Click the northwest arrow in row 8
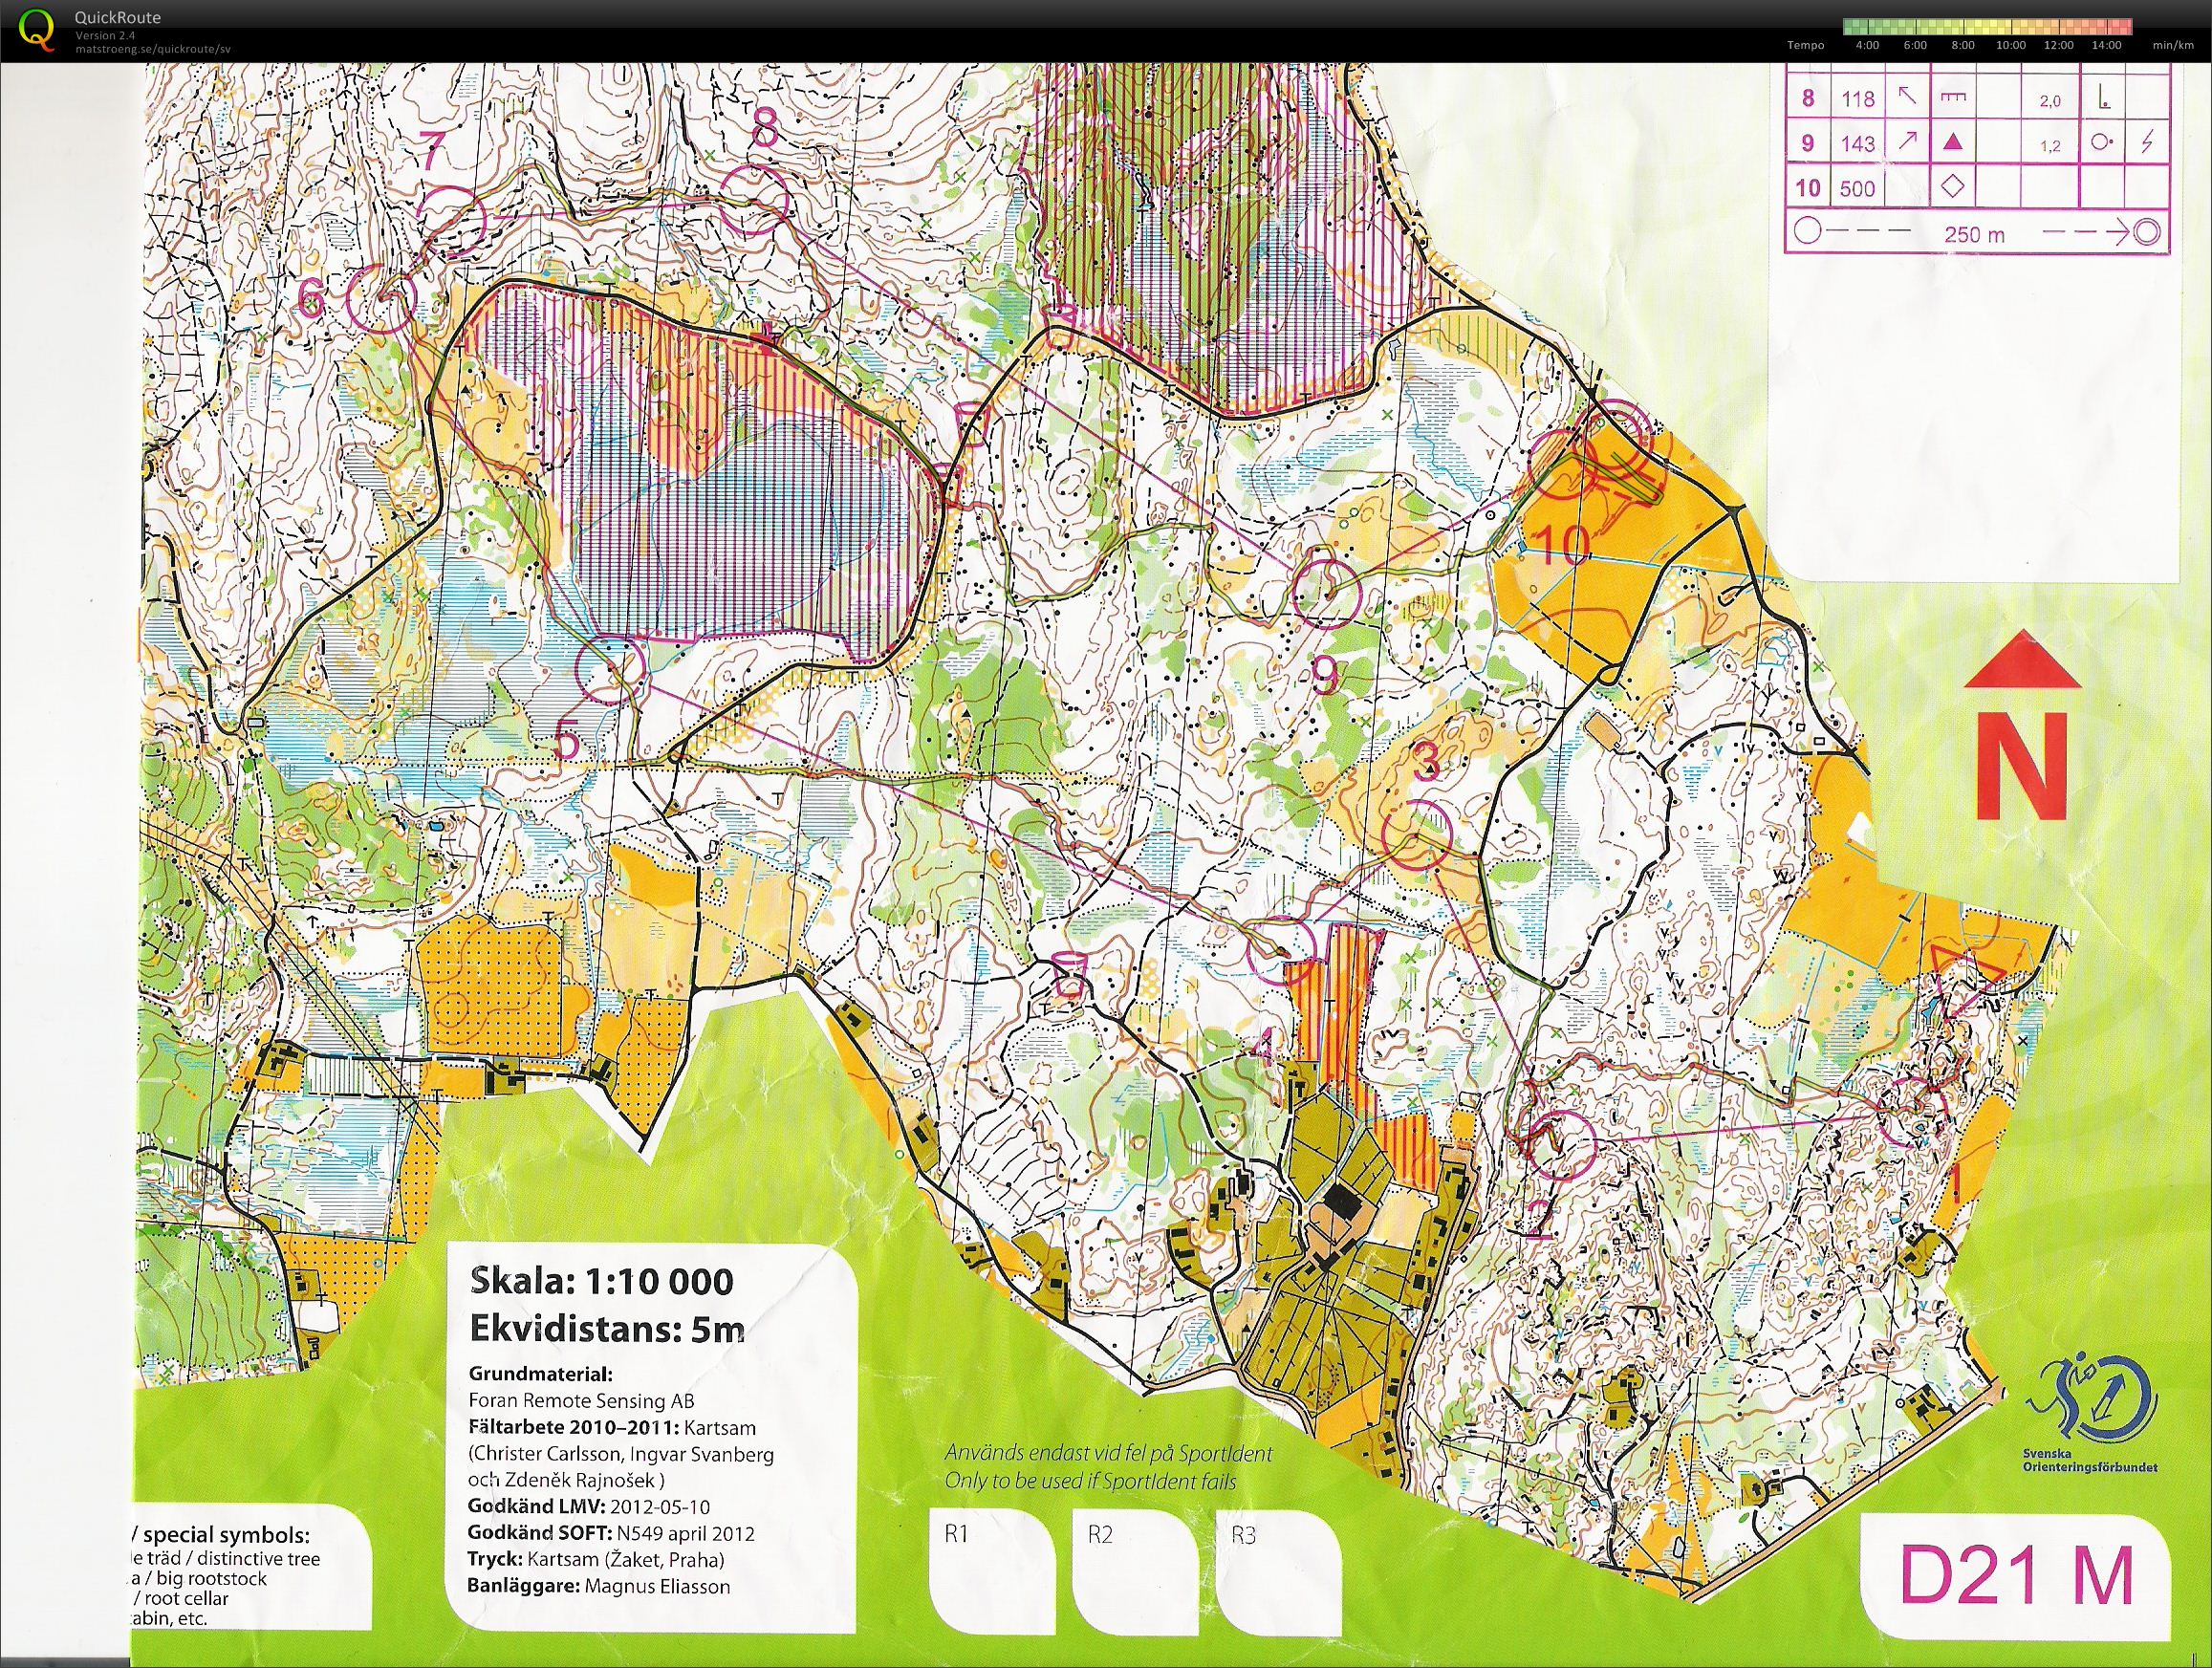The height and width of the screenshot is (1668, 2212). click(1907, 97)
